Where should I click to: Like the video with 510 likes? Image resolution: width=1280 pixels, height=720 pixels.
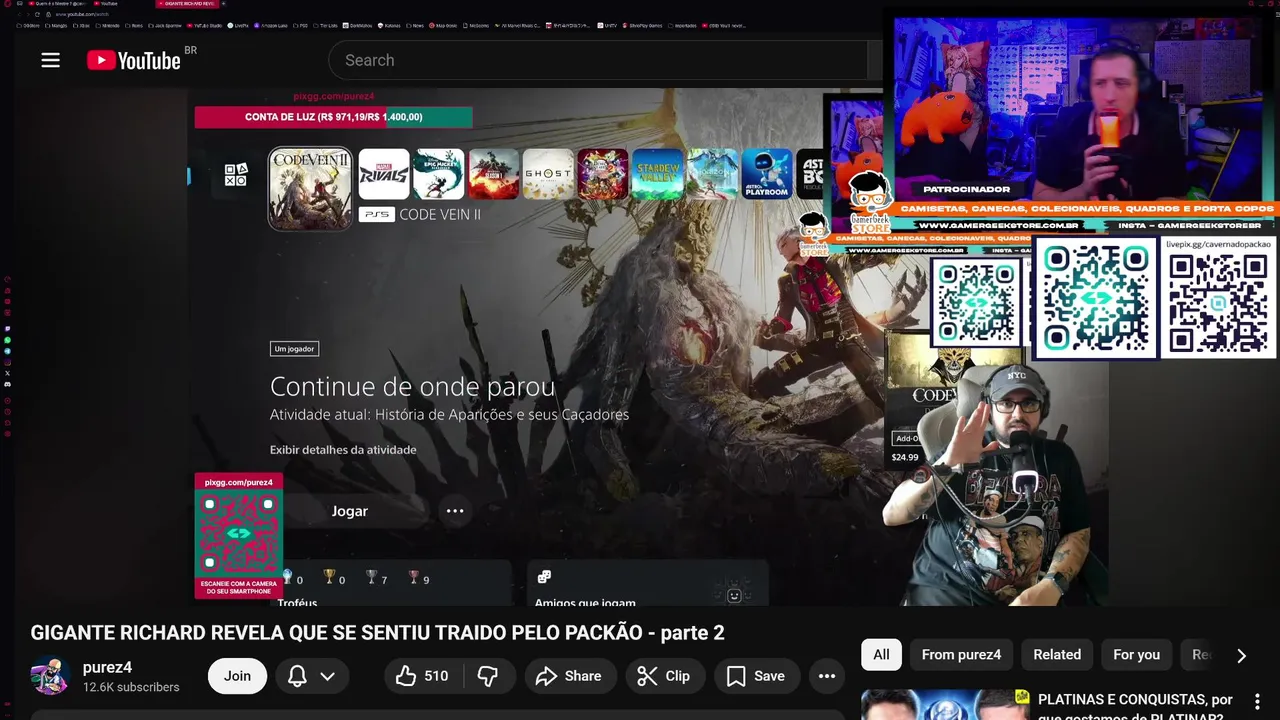tap(421, 676)
